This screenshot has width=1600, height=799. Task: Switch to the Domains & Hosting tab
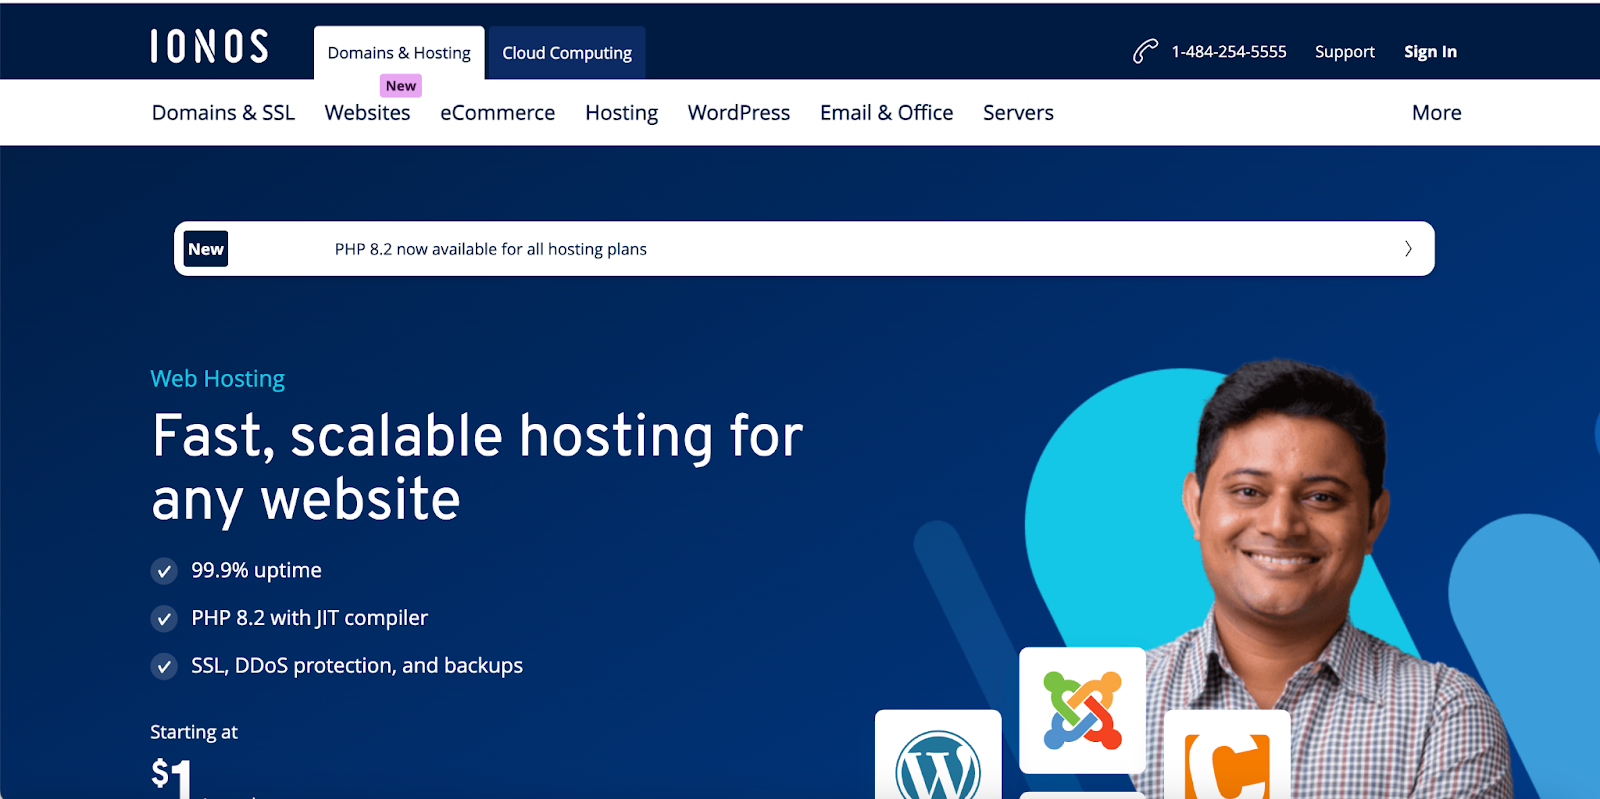tap(399, 53)
